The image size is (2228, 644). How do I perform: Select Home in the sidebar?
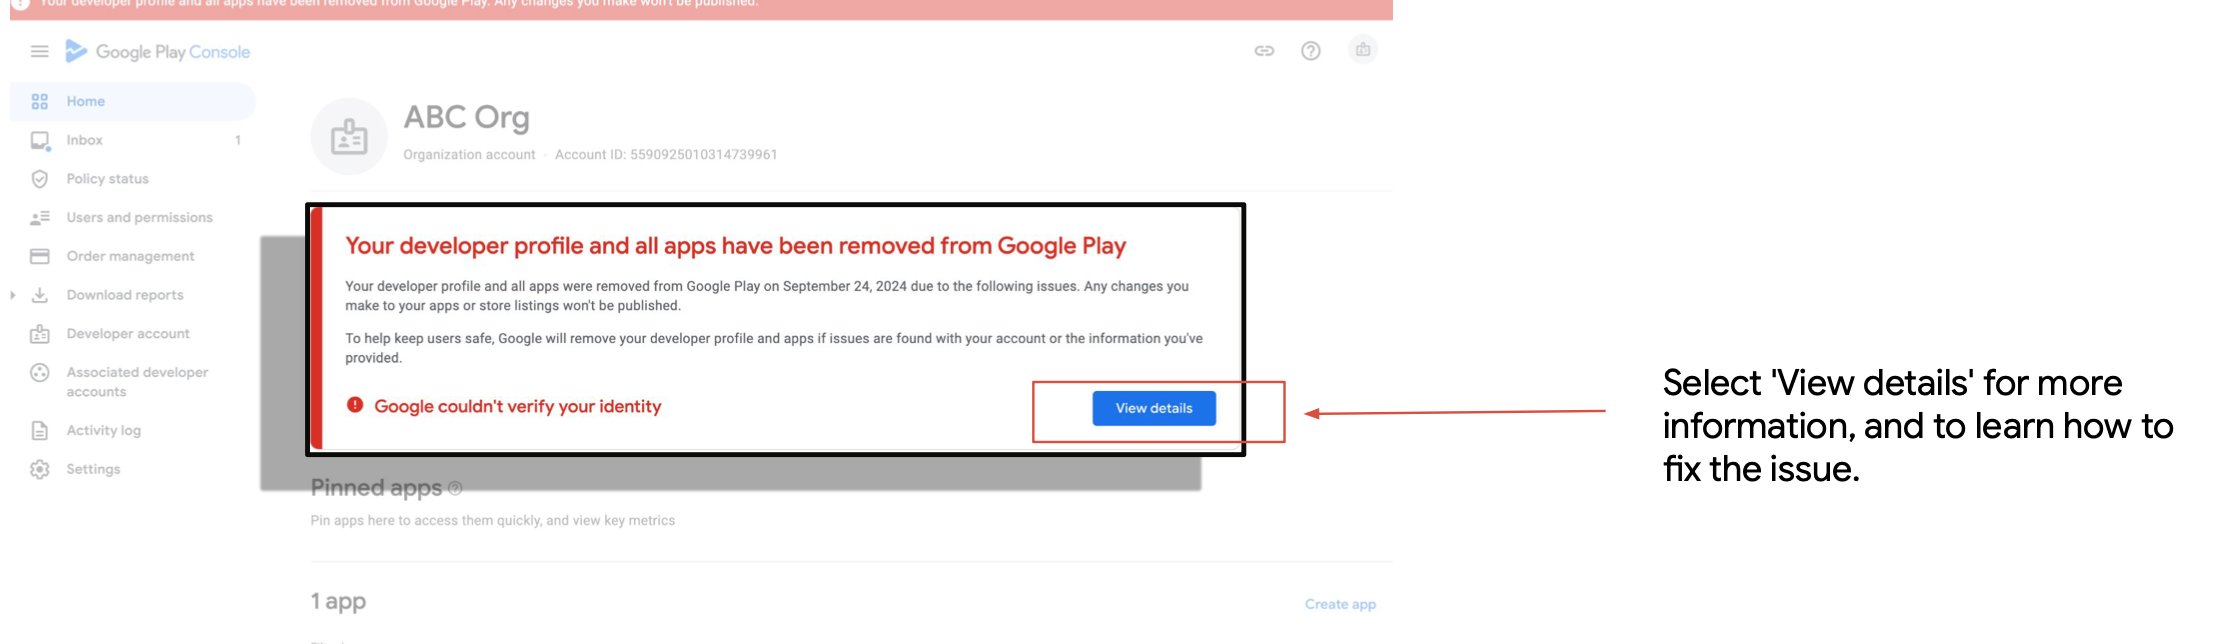86,101
